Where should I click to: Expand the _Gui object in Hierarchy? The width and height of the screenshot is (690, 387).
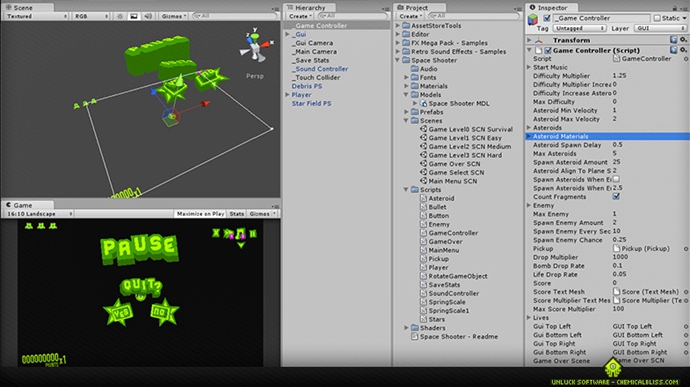(x=287, y=34)
